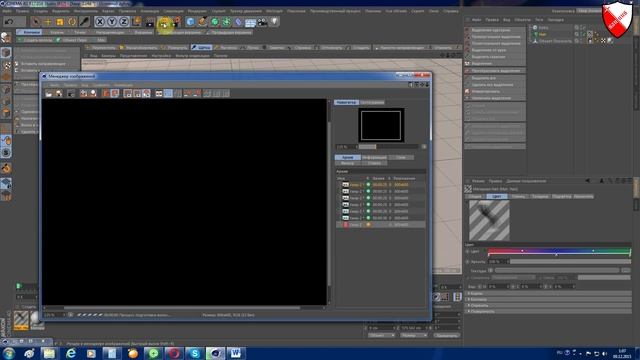This screenshot has width=640, height=360.
Task: Select the Move tool in the main toolbar
Action: 48,21
